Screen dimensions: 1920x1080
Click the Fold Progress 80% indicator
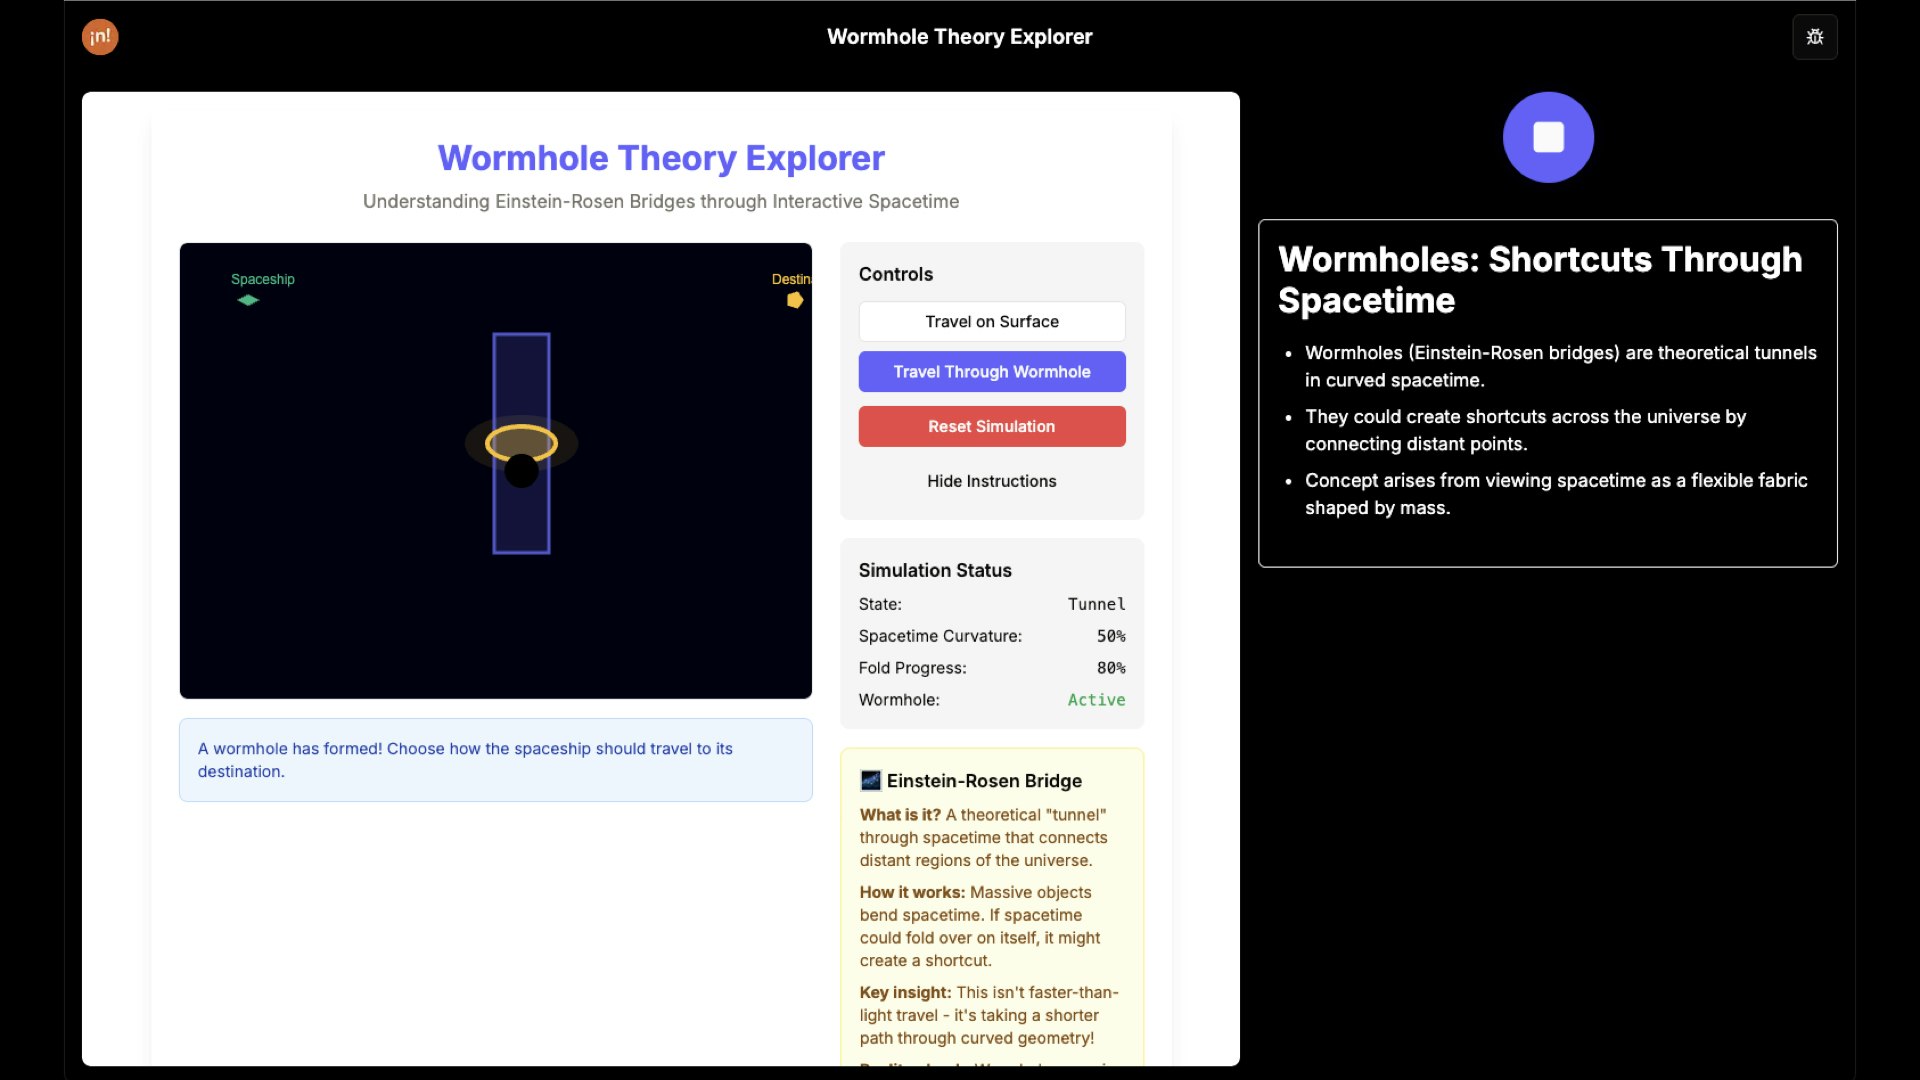click(x=1111, y=668)
